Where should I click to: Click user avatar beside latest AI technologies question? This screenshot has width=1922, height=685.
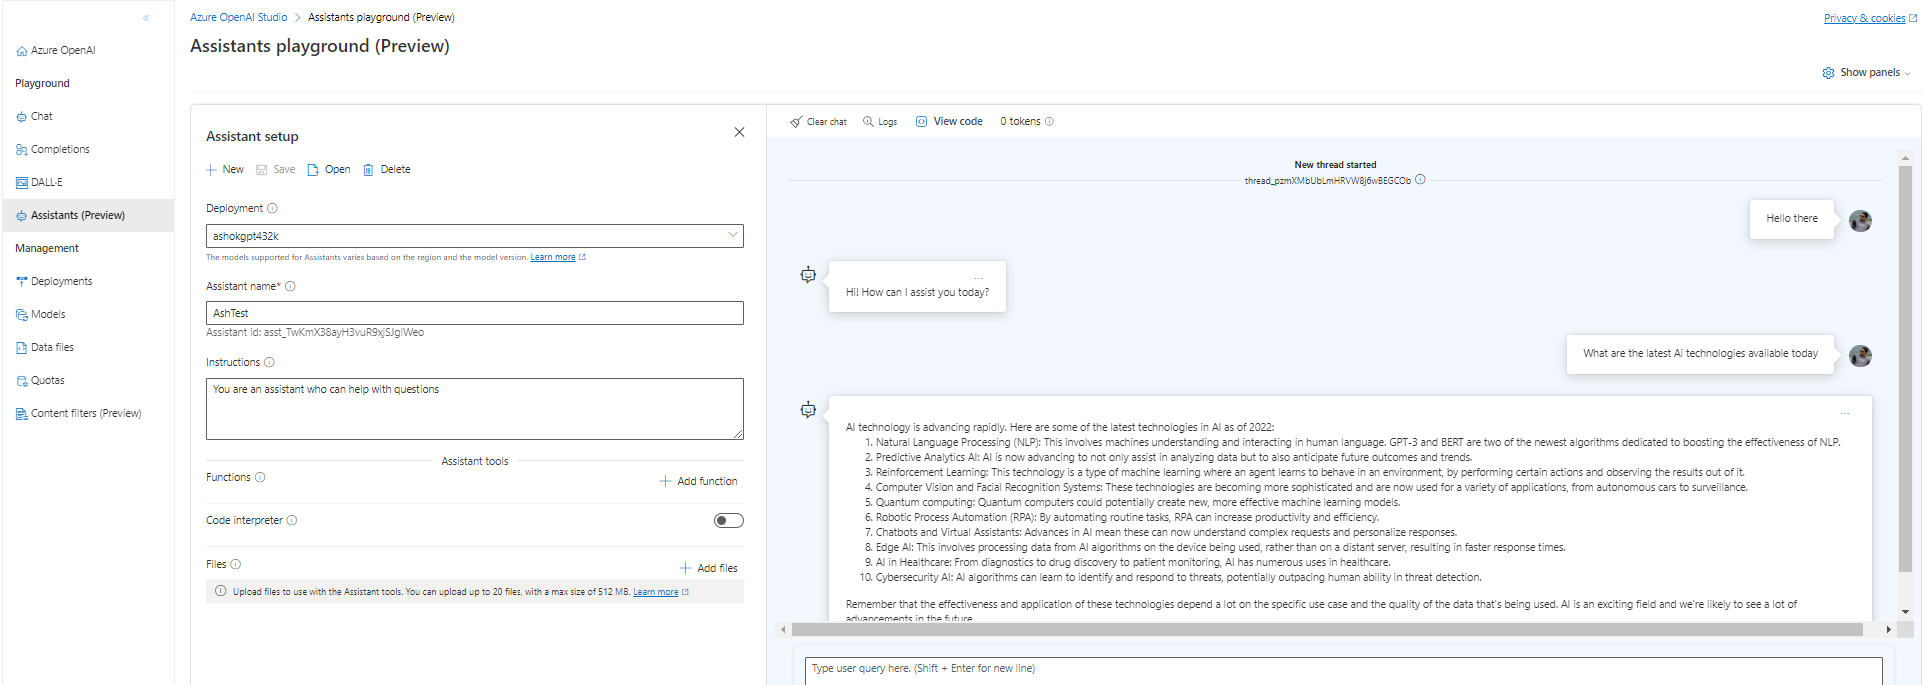pyautogui.click(x=1860, y=356)
